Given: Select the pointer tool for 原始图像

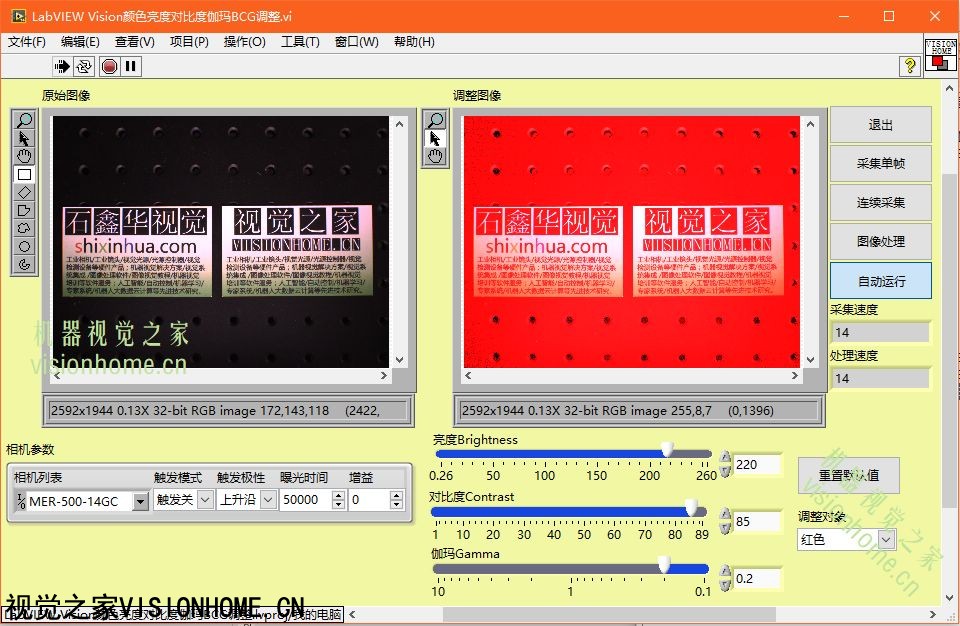Looking at the screenshot, I should (24, 138).
